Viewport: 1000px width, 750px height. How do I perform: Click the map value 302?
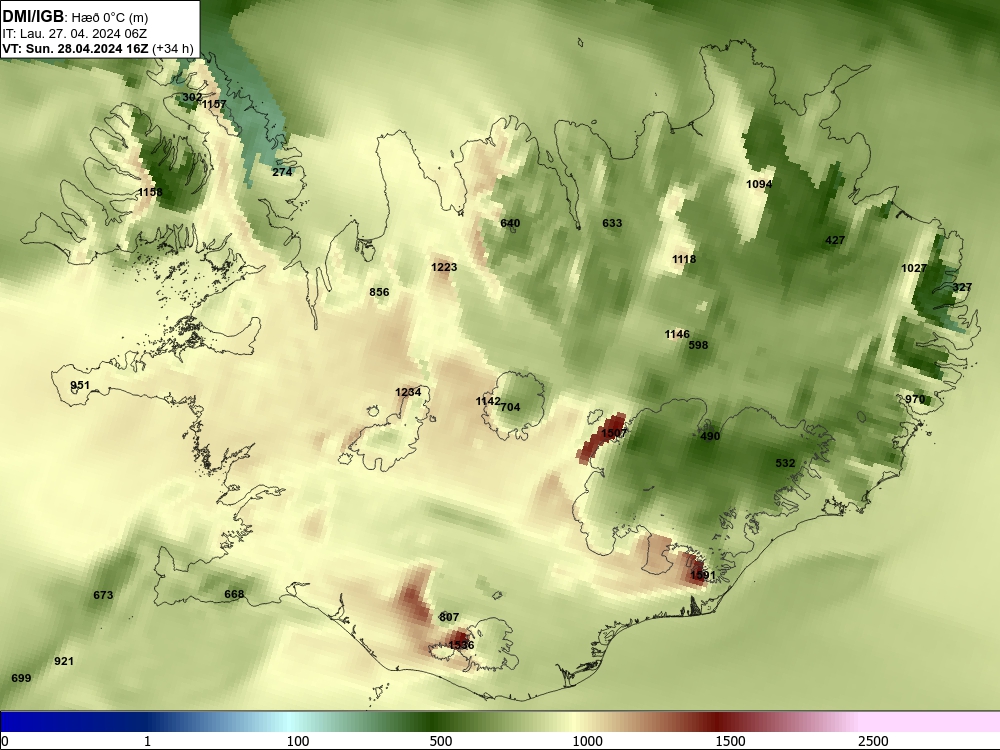[192, 98]
